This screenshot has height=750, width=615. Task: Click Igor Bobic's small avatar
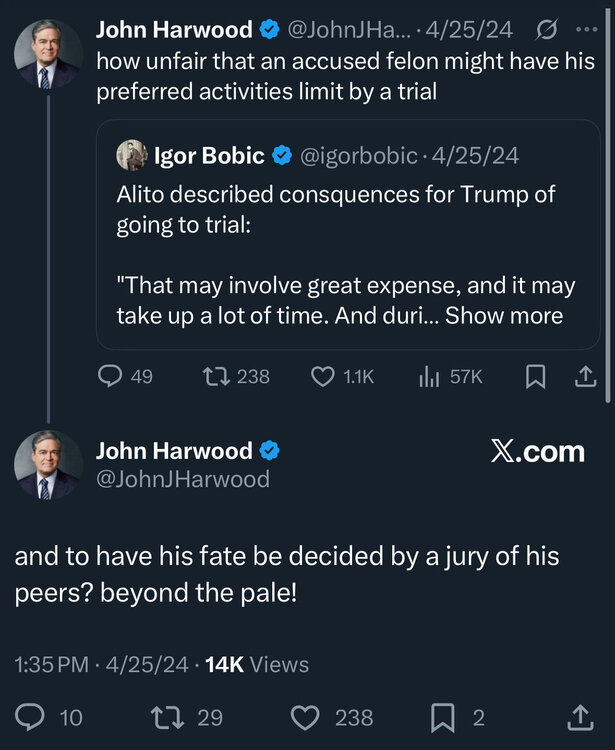[x=132, y=155]
